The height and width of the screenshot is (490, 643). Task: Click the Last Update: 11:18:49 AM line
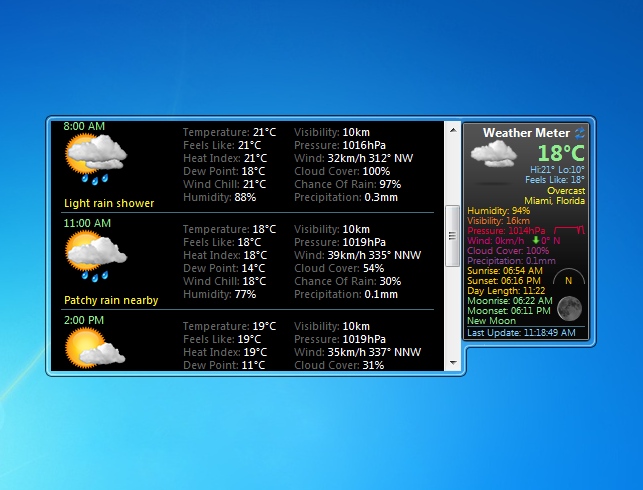[x=521, y=333]
